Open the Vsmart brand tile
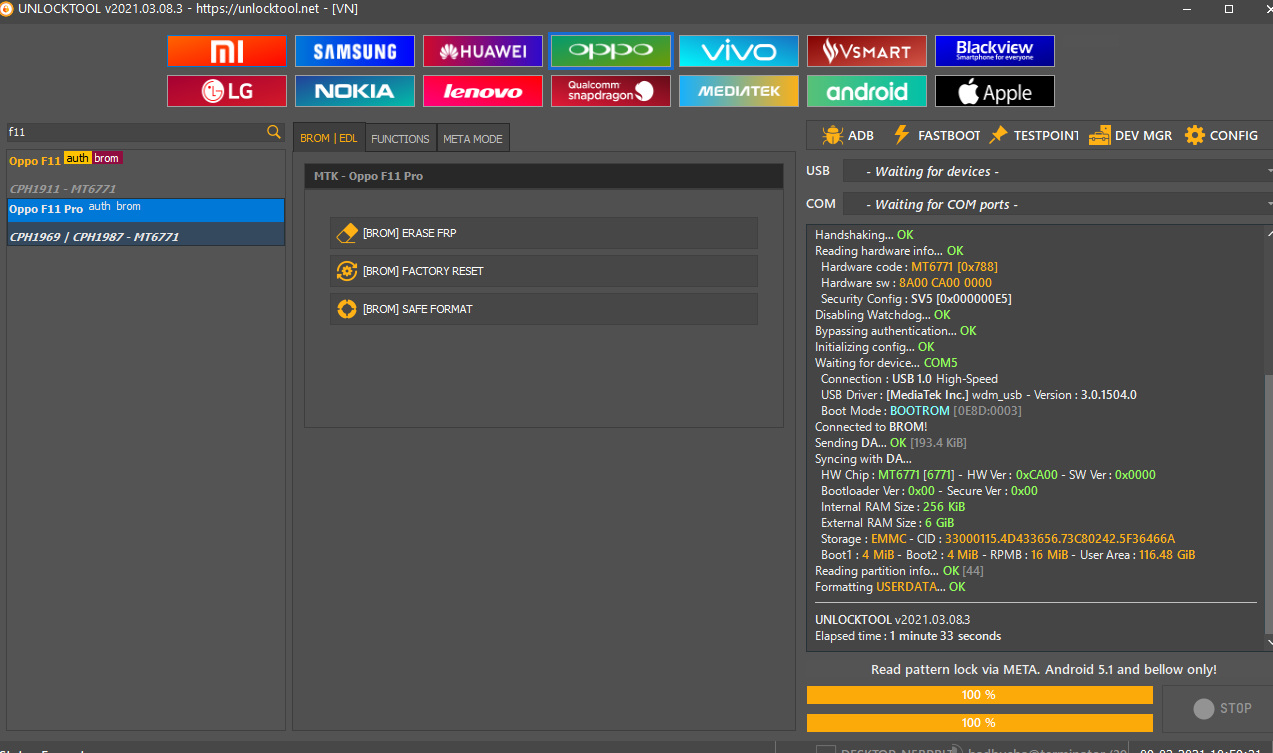 click(x=867, y=51)
